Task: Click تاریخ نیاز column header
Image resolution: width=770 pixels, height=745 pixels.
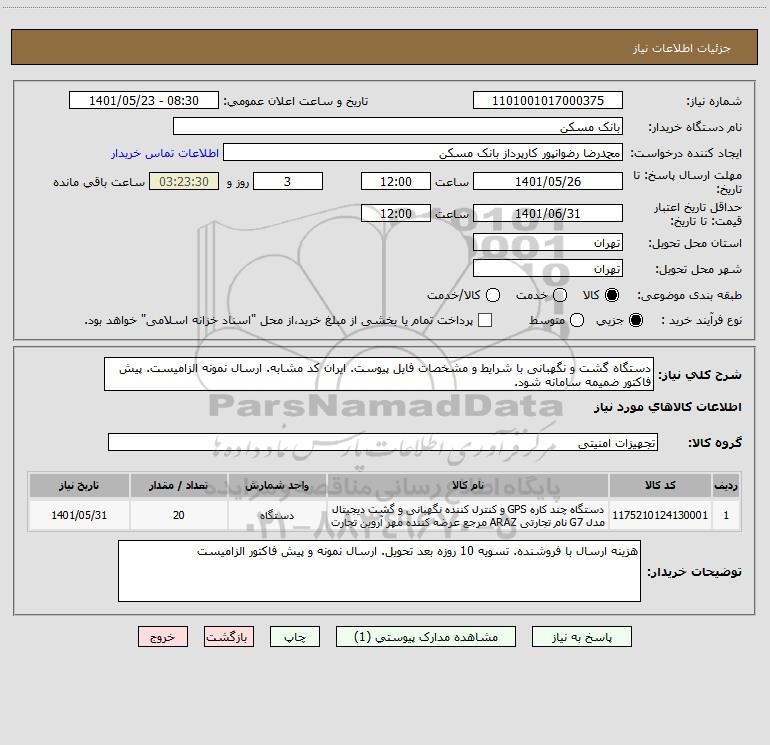Action: (79, 485)
